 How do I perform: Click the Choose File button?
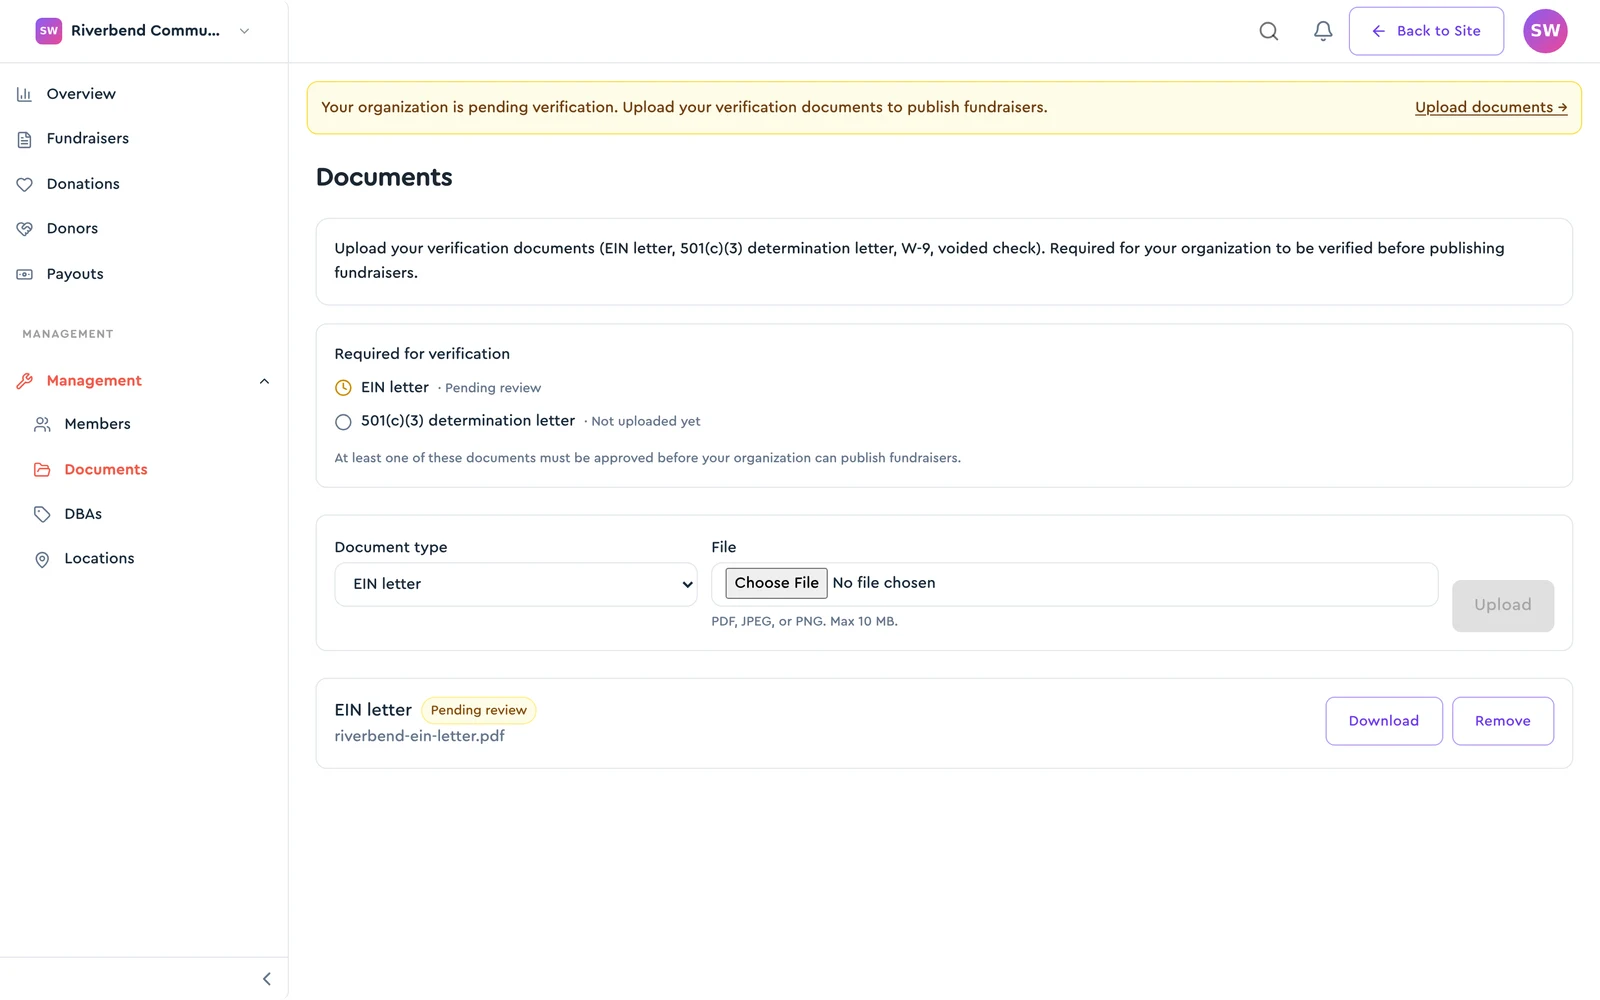(x=776, y=583)
